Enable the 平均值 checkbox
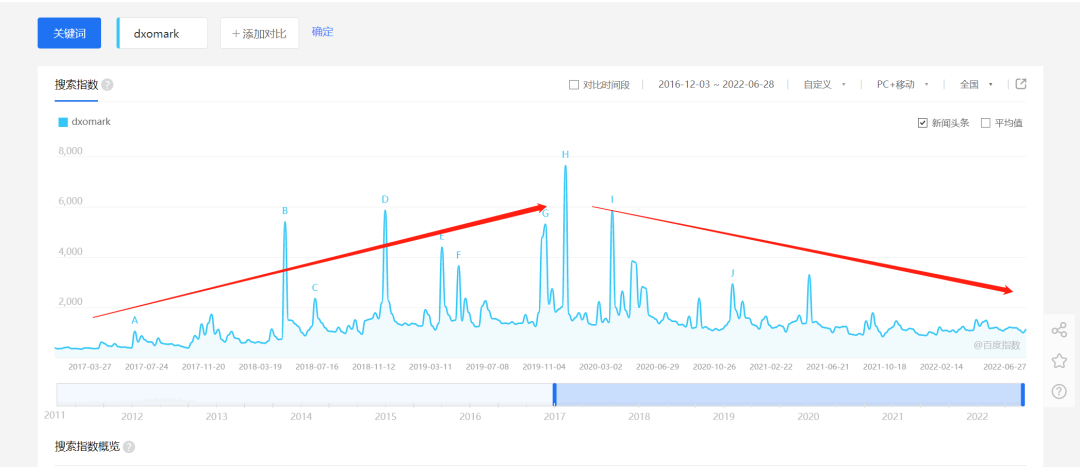This screenshot has width=1080, height=467. (986, 123)
